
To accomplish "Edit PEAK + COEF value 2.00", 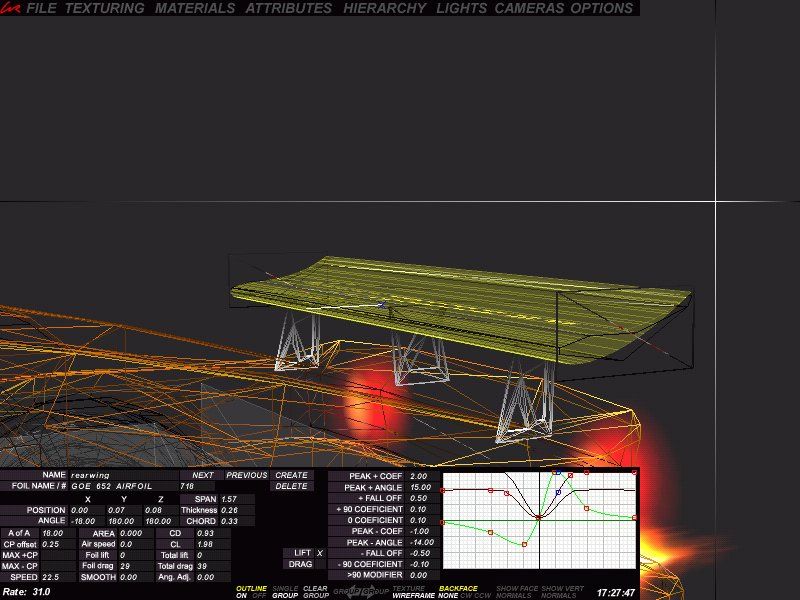I will pyautogui.click(x=423, y=476).
